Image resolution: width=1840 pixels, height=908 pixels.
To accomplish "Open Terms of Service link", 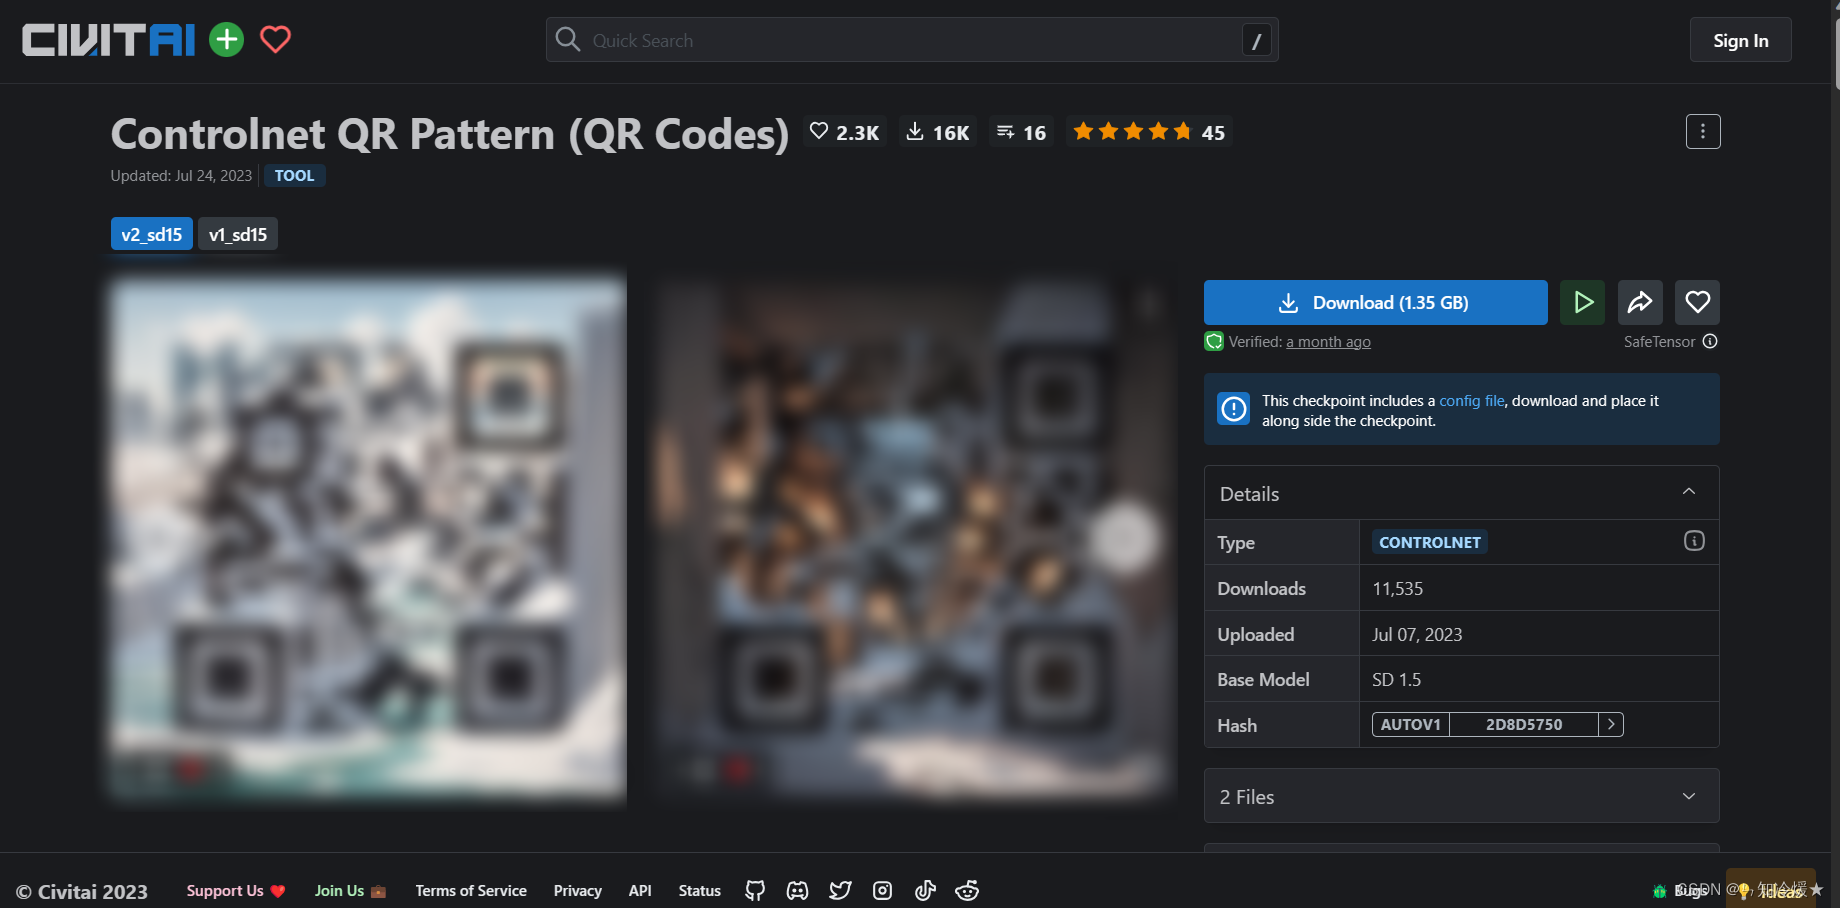I will tap(471, 891).
